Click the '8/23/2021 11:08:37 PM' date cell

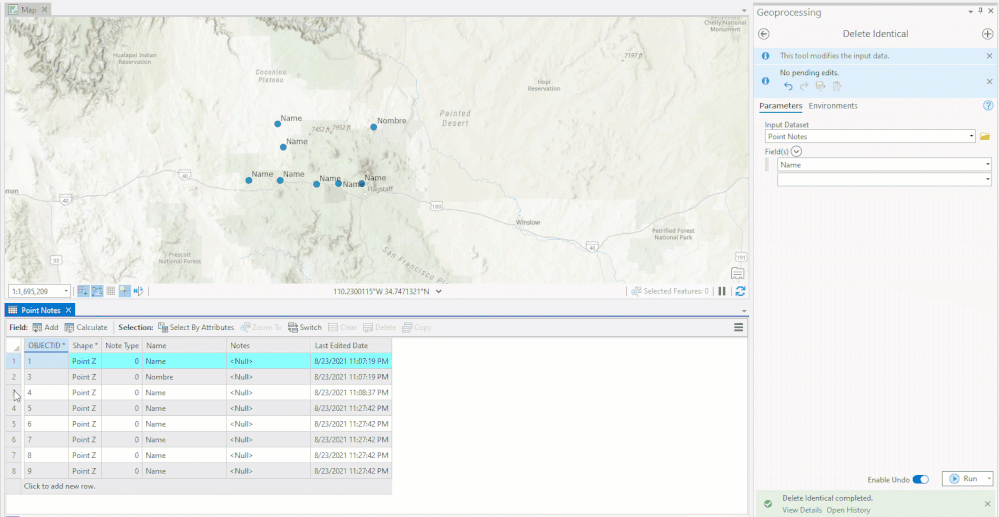pyautogui.click(x=351, y=393)
